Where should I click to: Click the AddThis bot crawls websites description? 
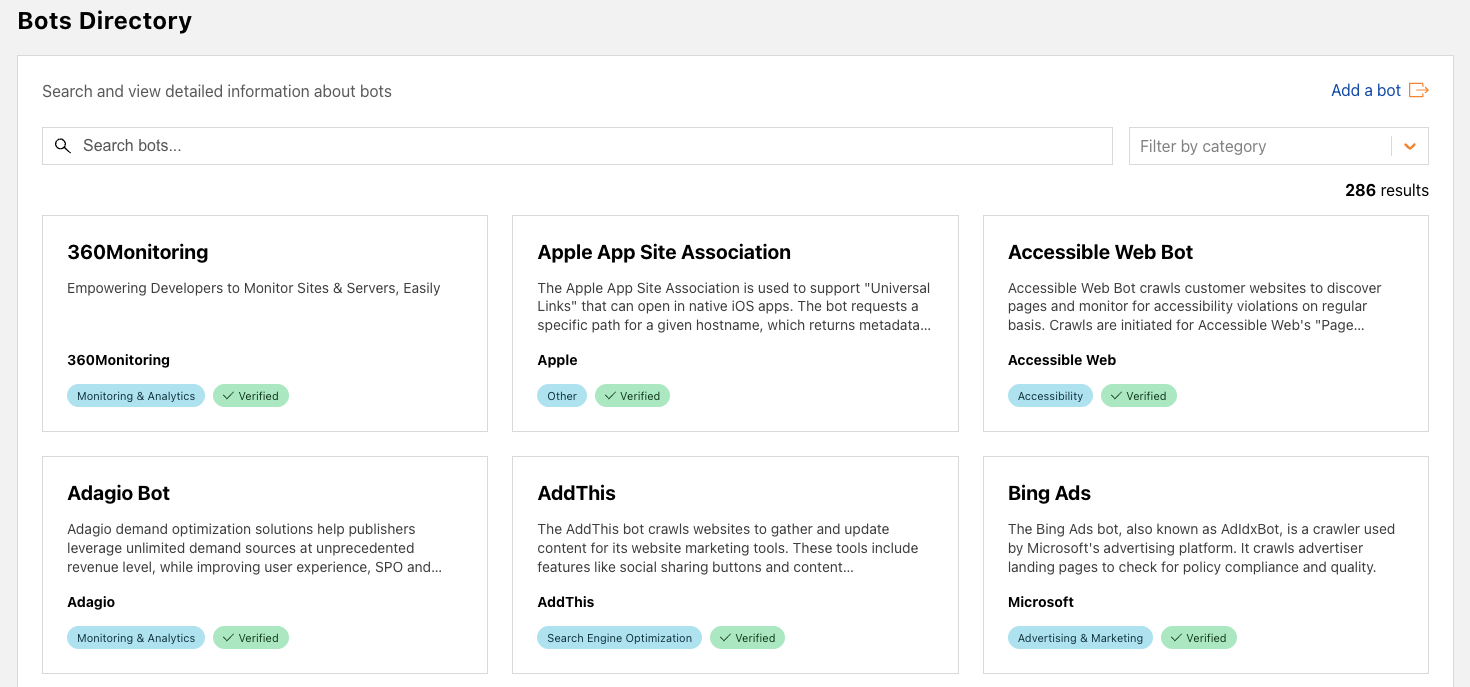click(x=728, y=548)
